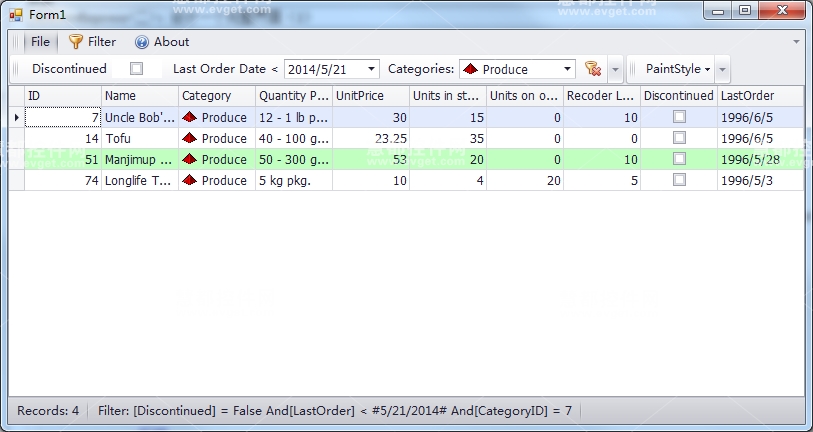
Task: Sort by Name column header
Action: point(140,96)
